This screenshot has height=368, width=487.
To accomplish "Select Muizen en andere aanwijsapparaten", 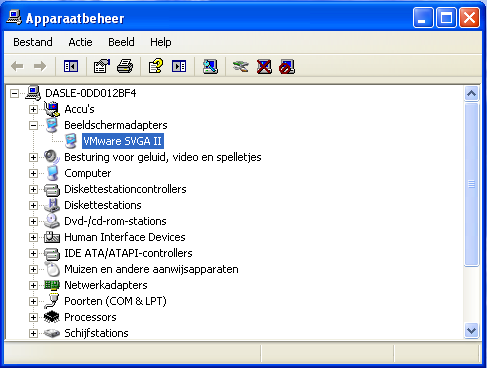I will pos(151,269).
